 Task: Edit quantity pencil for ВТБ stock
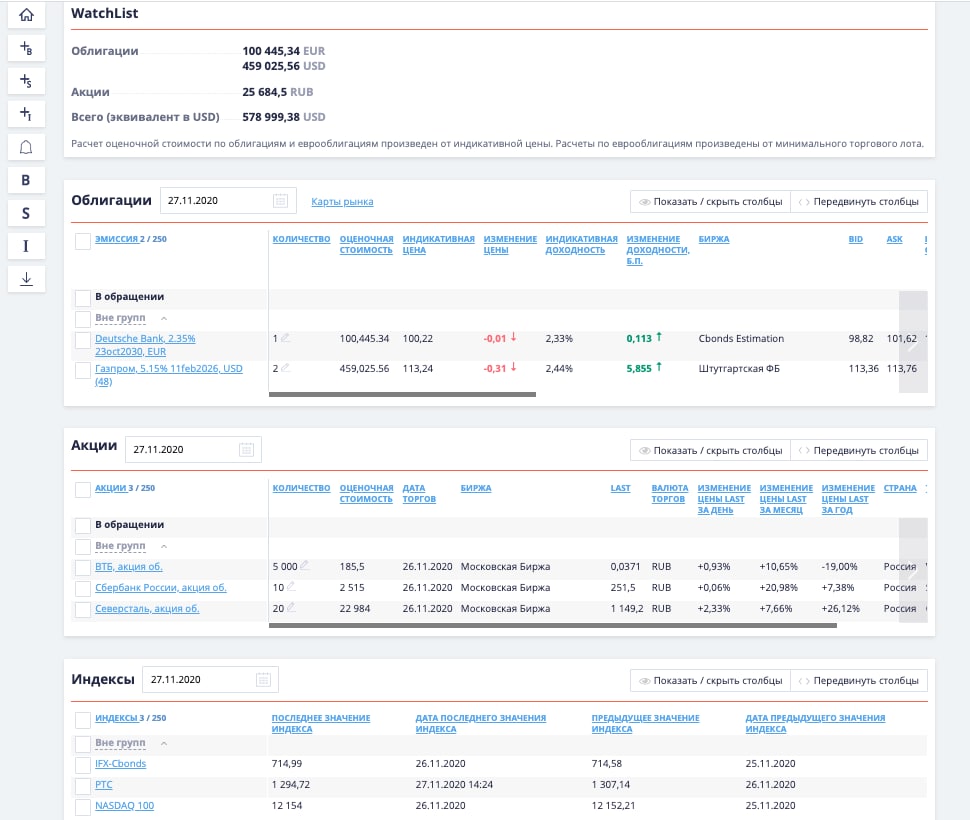click(x=304, y=565)
